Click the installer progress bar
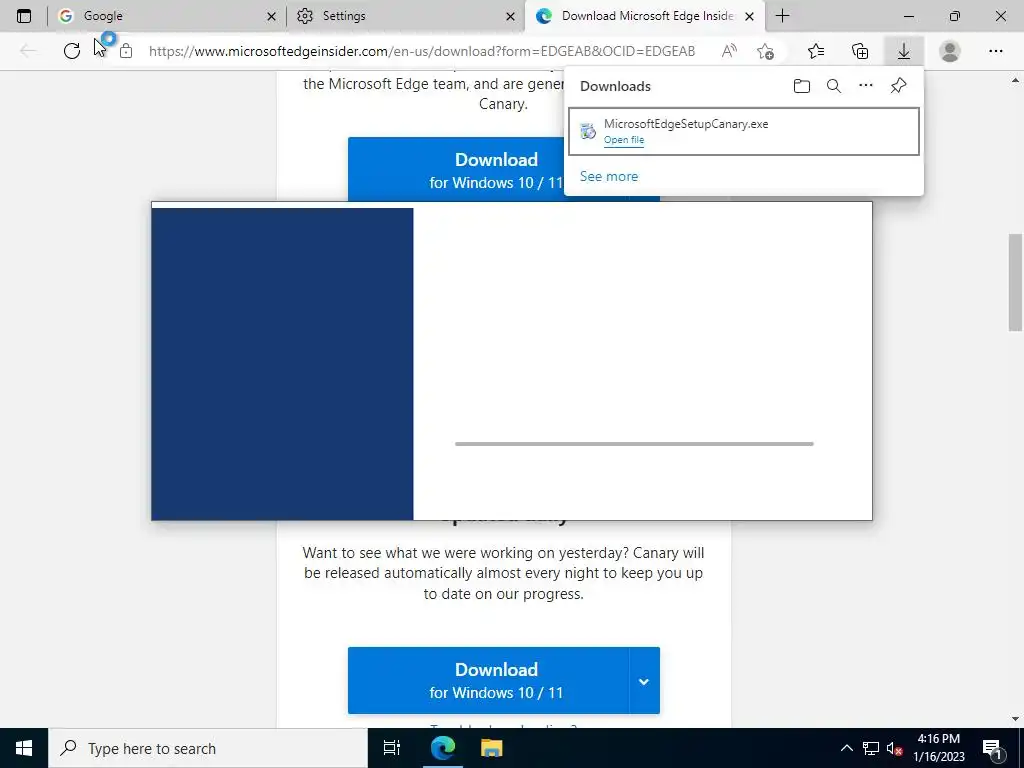 [x=634, y=444]
